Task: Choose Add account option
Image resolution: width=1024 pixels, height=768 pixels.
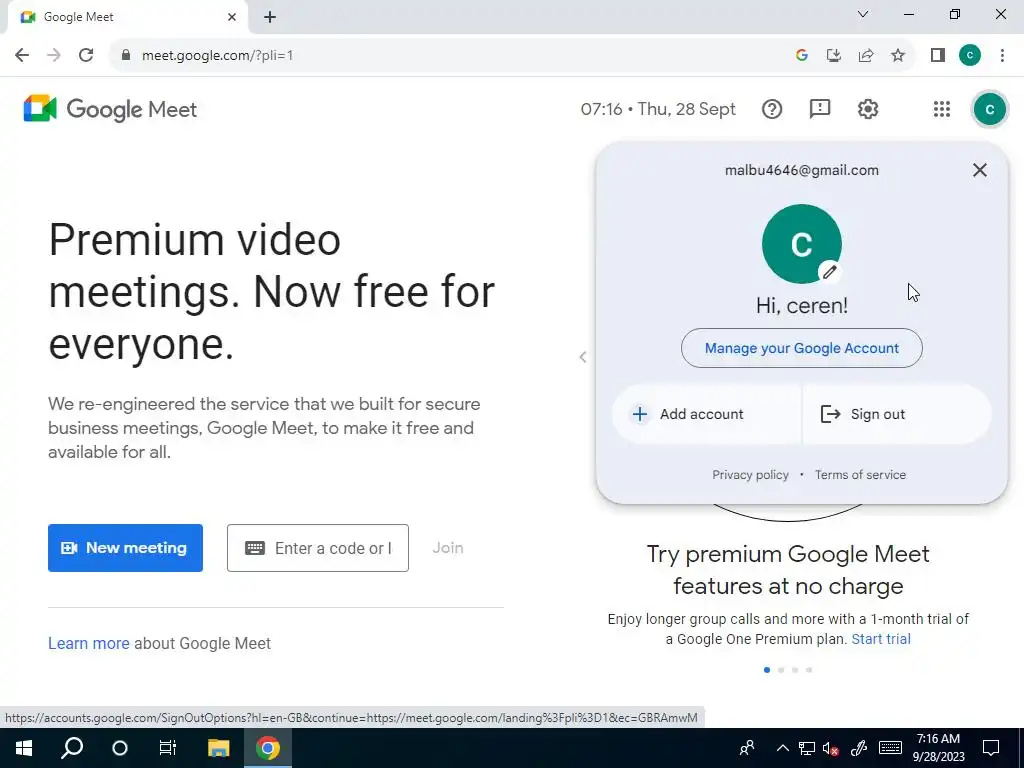Action: click(x=707, y=414)
